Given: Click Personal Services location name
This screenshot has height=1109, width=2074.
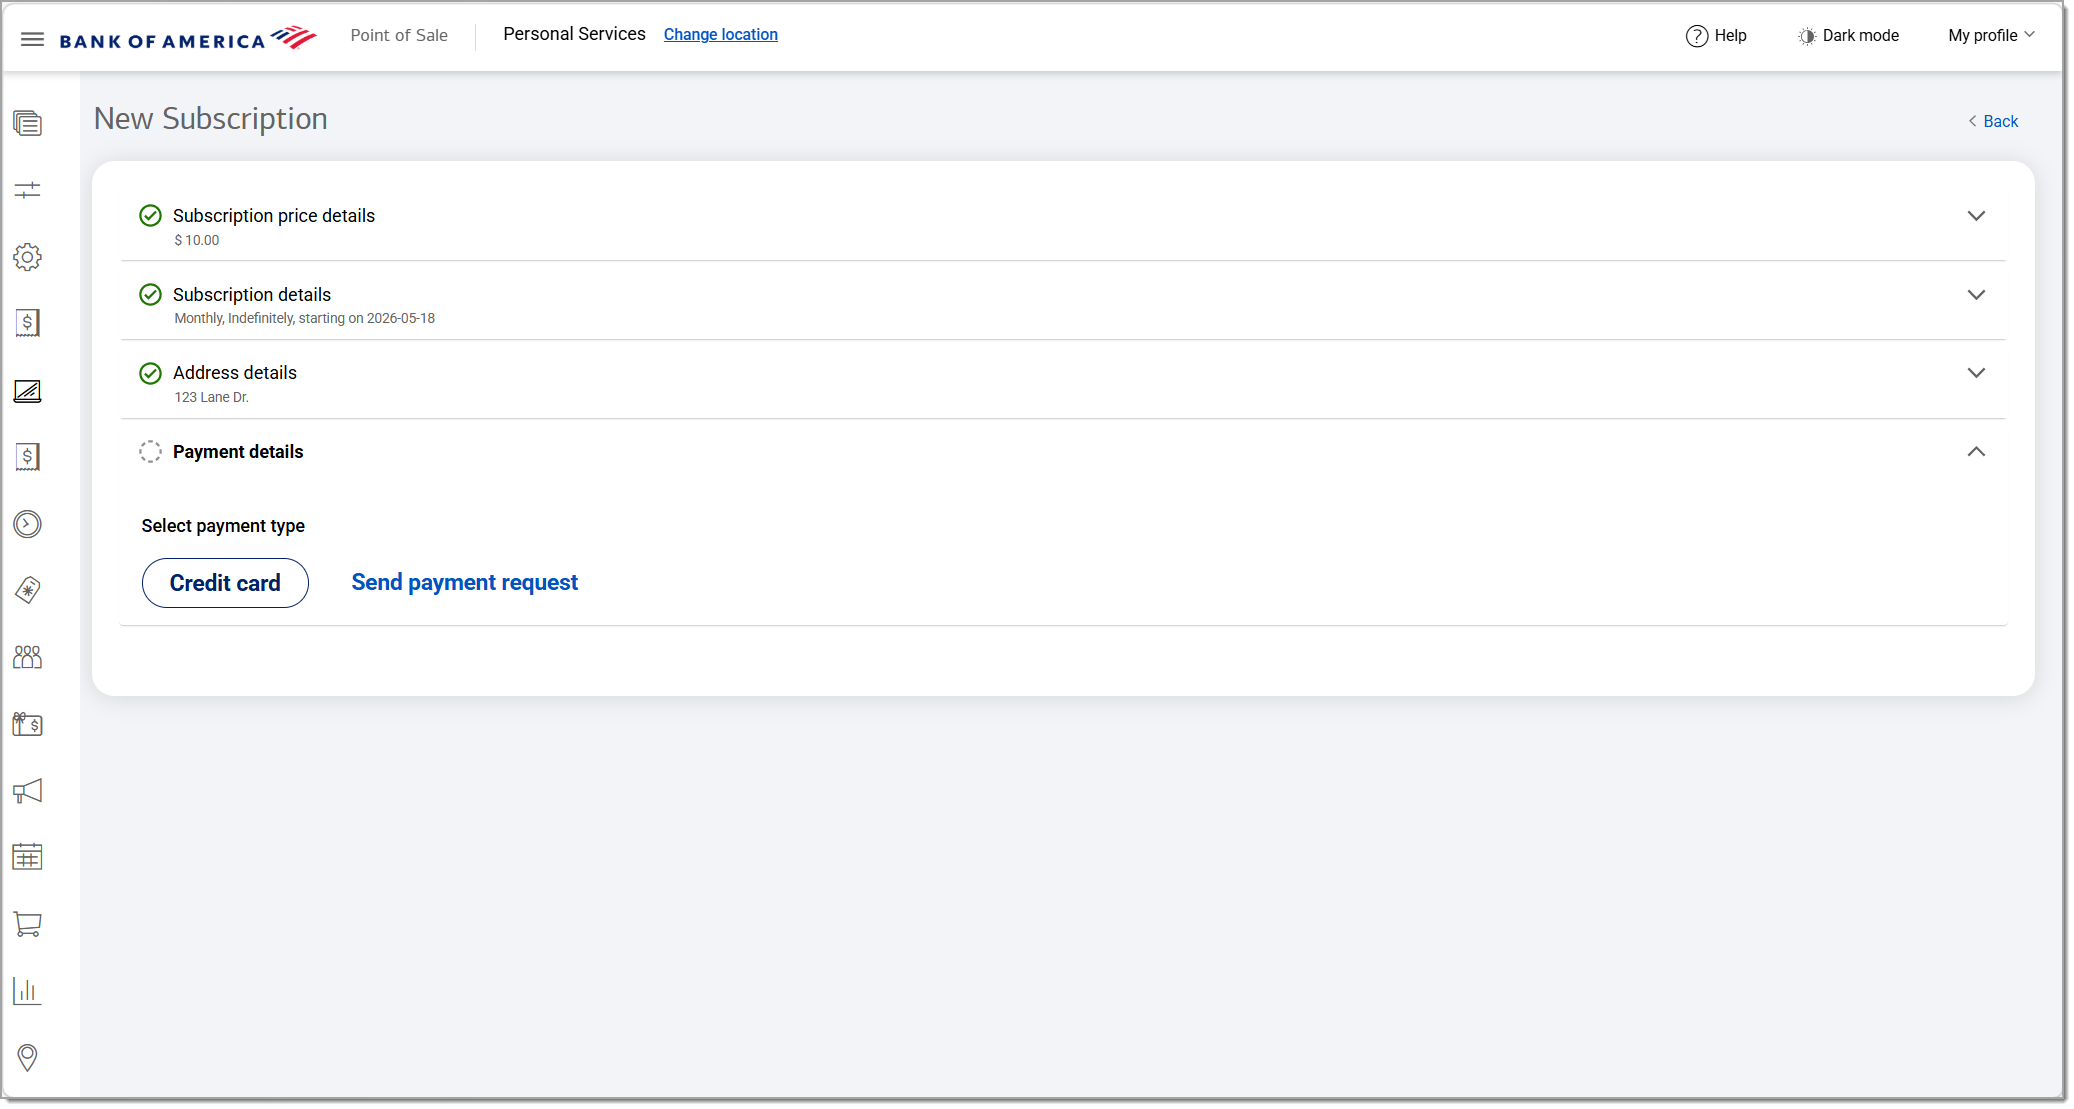Looking at the screenshot, I should (574, 34).
